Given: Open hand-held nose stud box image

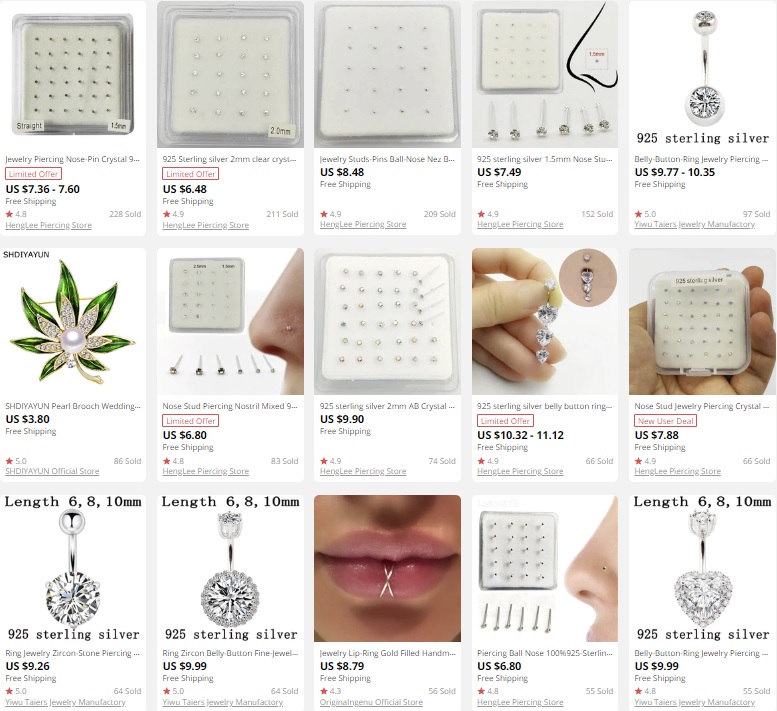Looking at the screenshot, I should 702,321.
